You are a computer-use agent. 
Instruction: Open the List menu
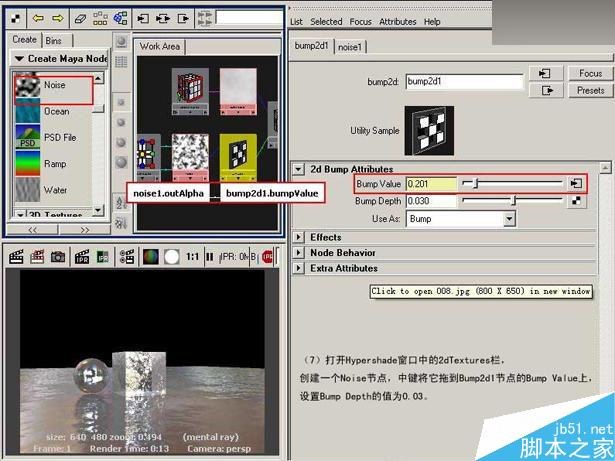(x=297, y=22)
